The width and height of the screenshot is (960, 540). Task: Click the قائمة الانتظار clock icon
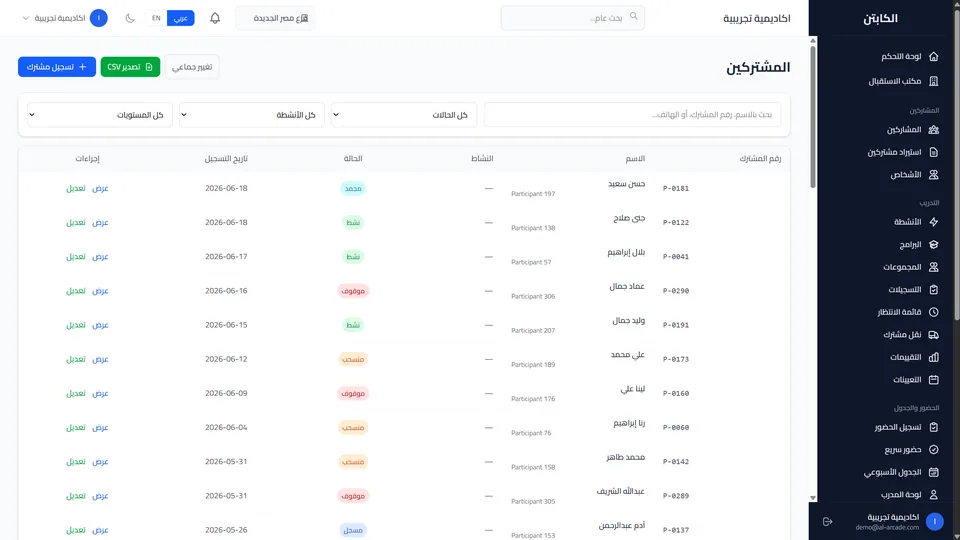point(934,312)
